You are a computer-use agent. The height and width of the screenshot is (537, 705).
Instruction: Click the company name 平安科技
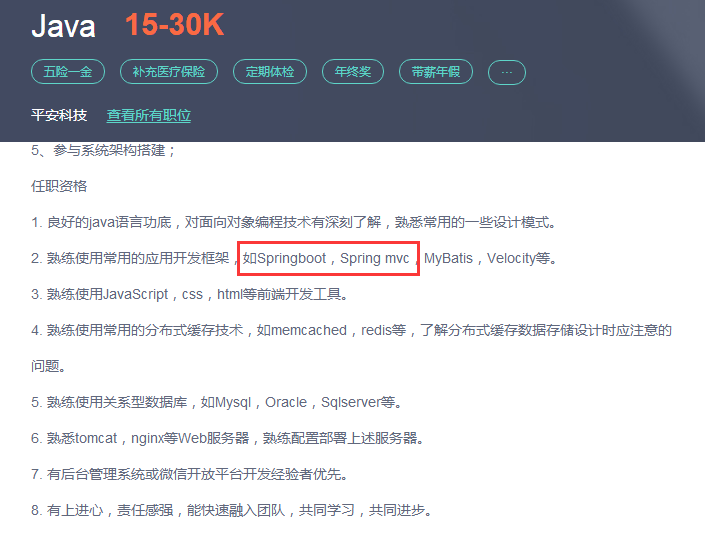tap(59, 115)
